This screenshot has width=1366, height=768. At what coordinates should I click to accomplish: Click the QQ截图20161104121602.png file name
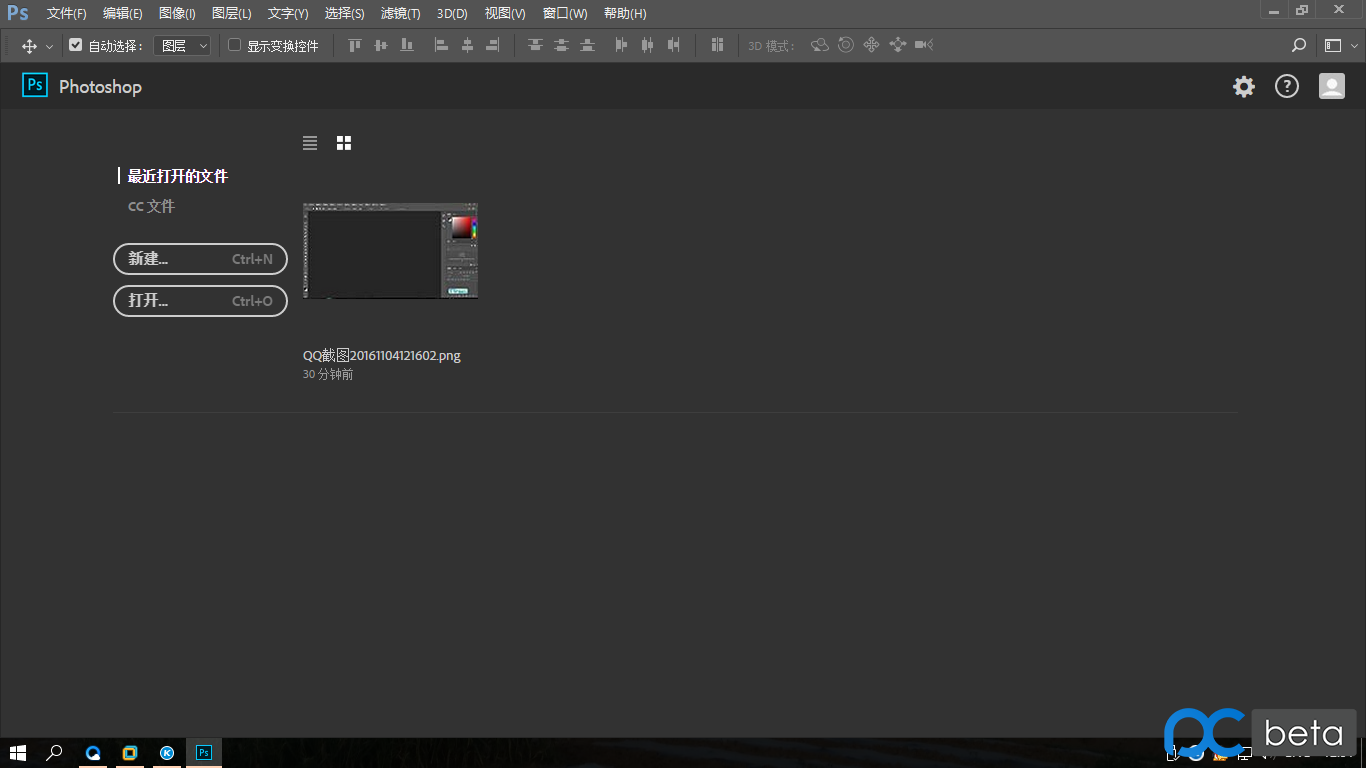pos(382,355)
